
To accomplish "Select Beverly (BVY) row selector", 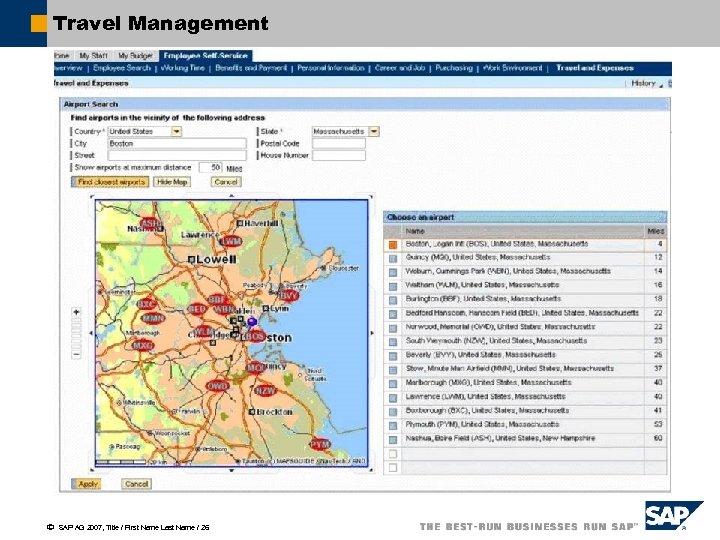I will tap(393, 356).
